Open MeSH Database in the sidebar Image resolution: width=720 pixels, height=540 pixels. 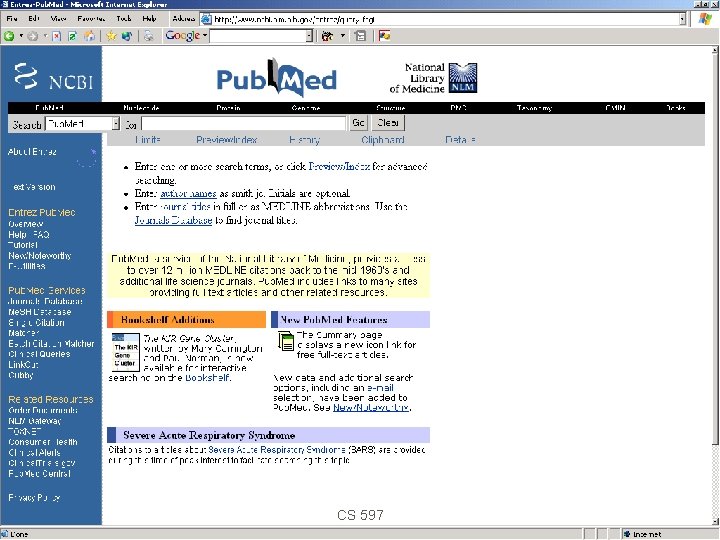39,312
